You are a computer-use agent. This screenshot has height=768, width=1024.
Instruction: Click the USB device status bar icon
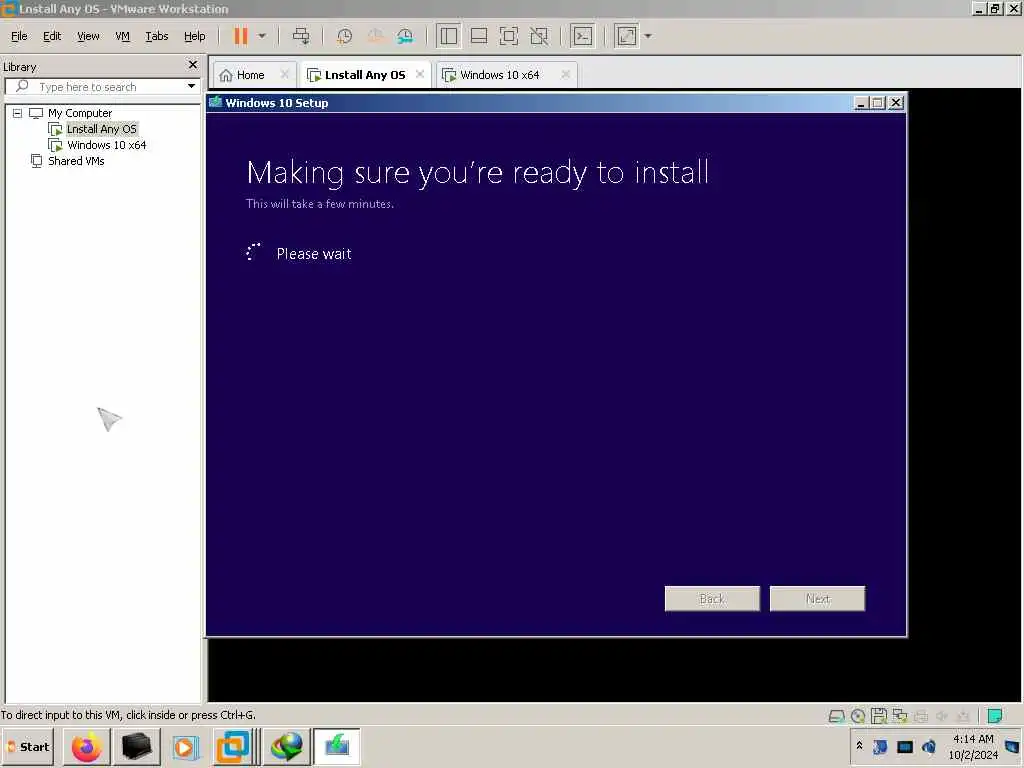tap(963, 716)
